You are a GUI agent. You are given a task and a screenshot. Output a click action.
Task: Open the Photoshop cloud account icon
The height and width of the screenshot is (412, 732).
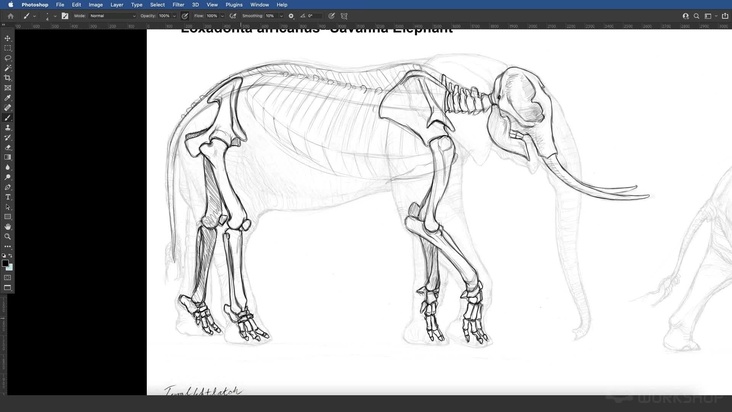[x=685, y=16]
